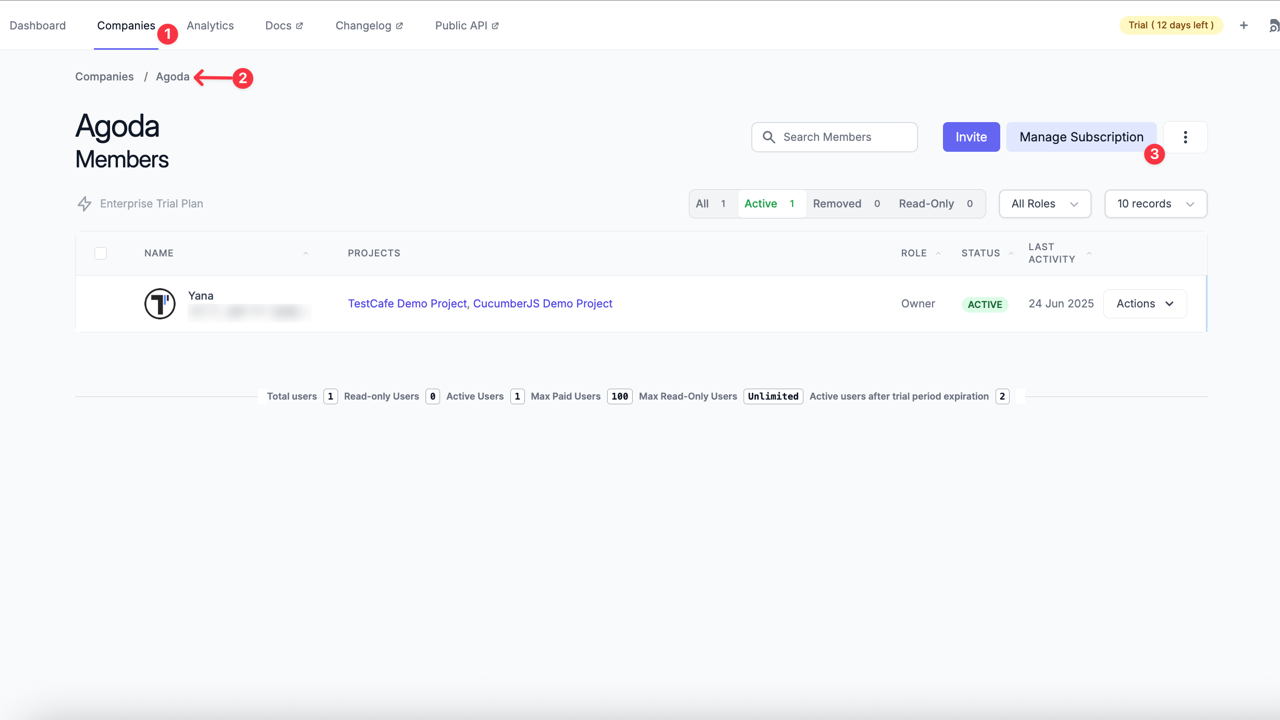Open the All Roles dropdown
This screenshot has height=720, width=1280.
pos(1044,203)
